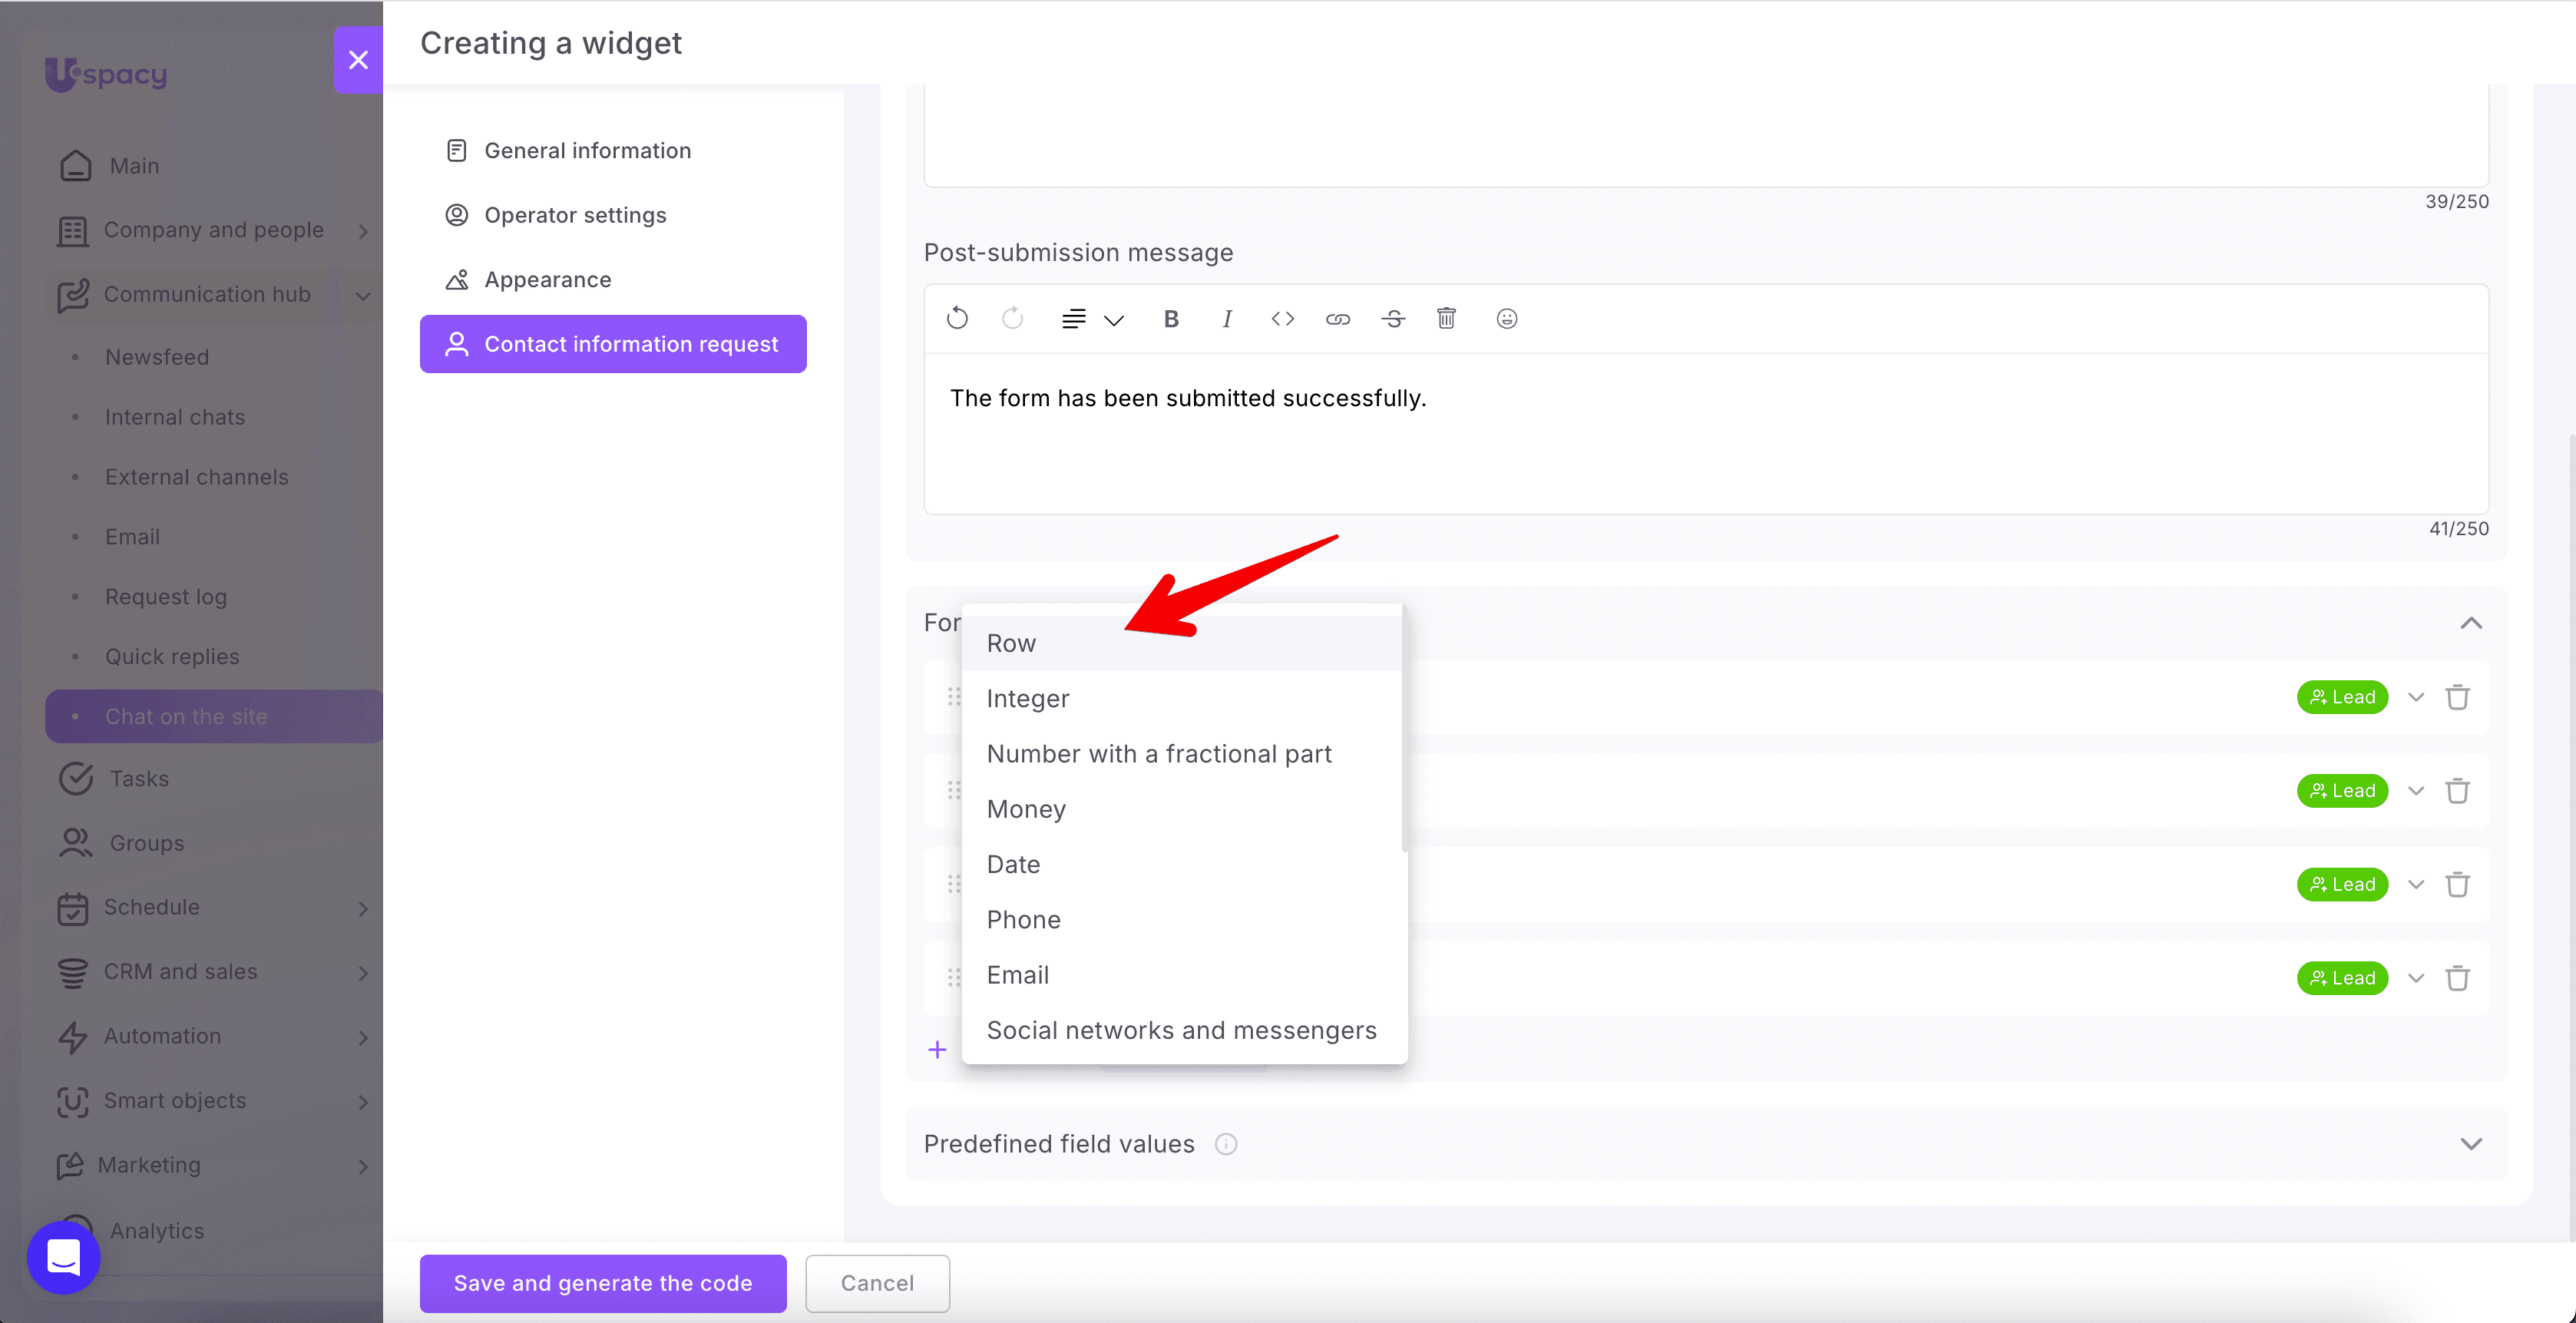The width and height of the screenshot is (2576, 1323).
Task: Open External channels in the sidebar
Action: coord(197,477)
